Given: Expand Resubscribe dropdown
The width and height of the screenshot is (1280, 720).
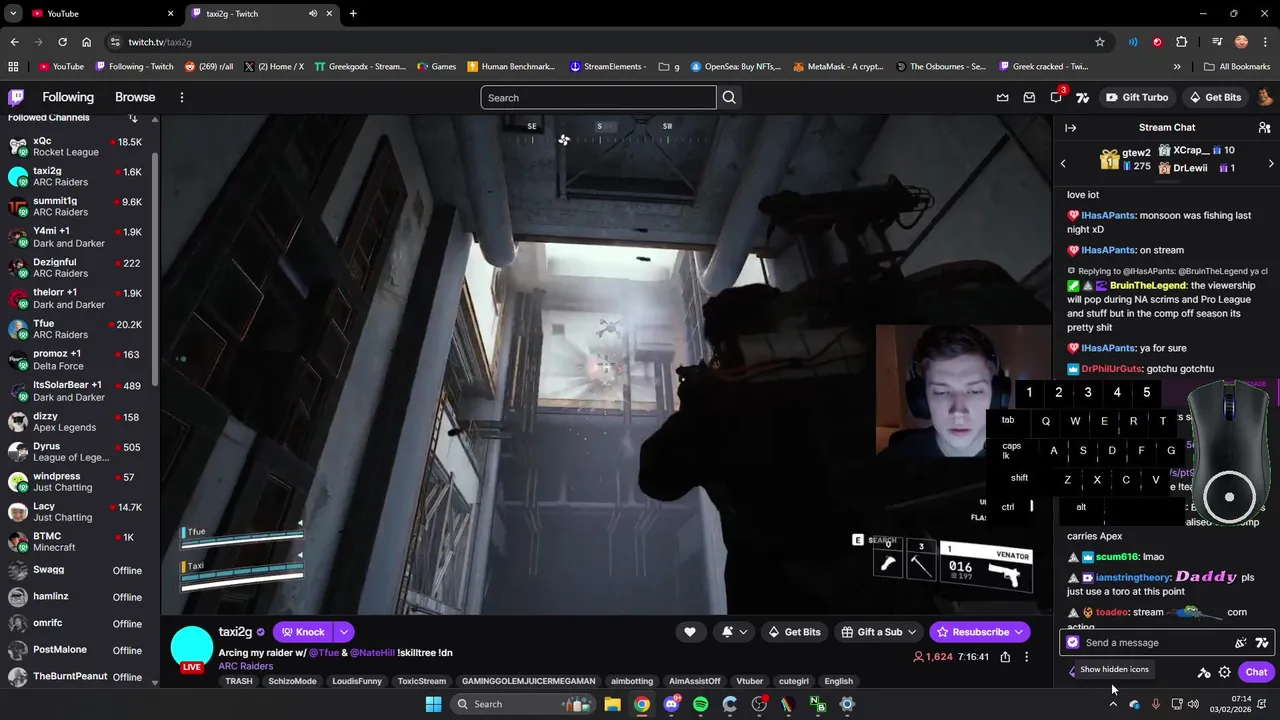Looking at the screenshot, I should (1019, 632).
